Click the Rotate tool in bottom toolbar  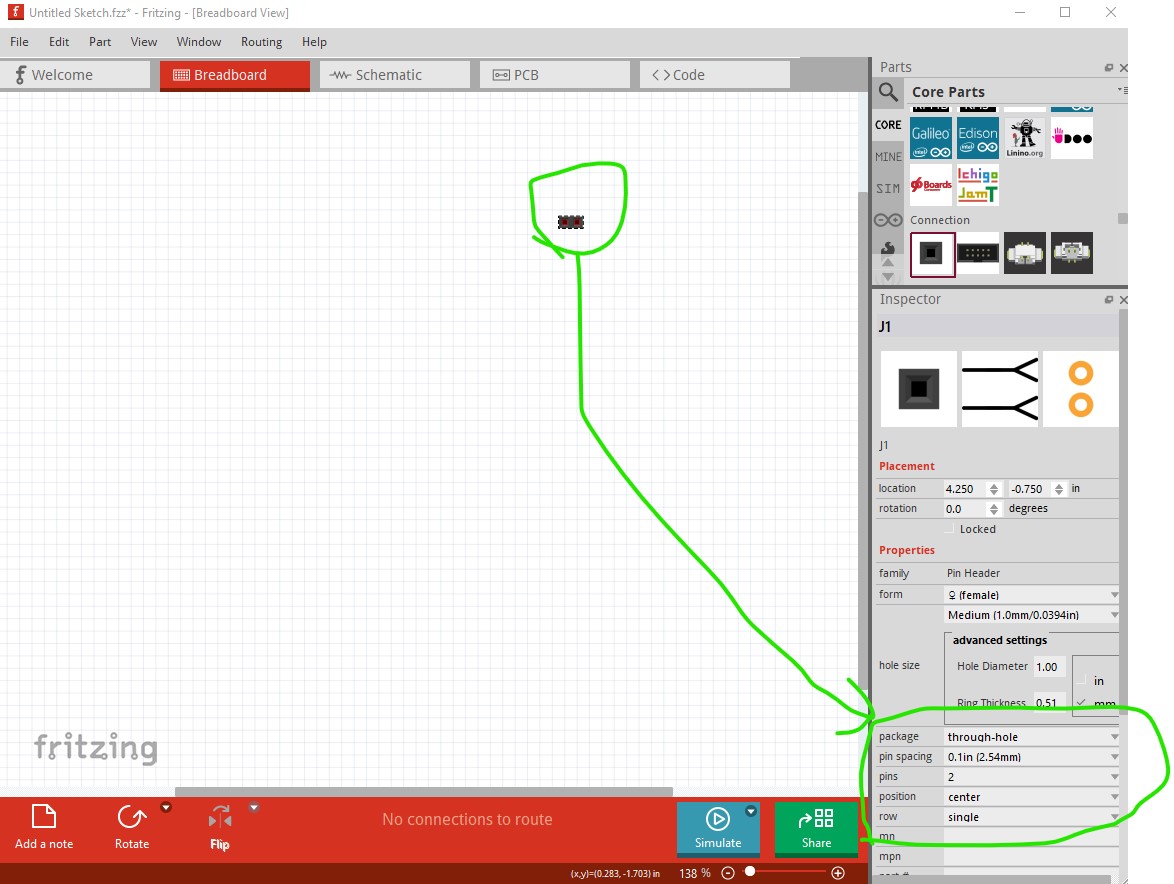[132, 827]
